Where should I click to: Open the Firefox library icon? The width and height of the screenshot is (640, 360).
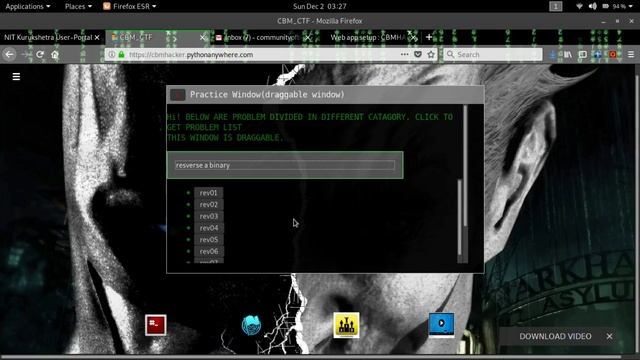click(x=568, y=54)
